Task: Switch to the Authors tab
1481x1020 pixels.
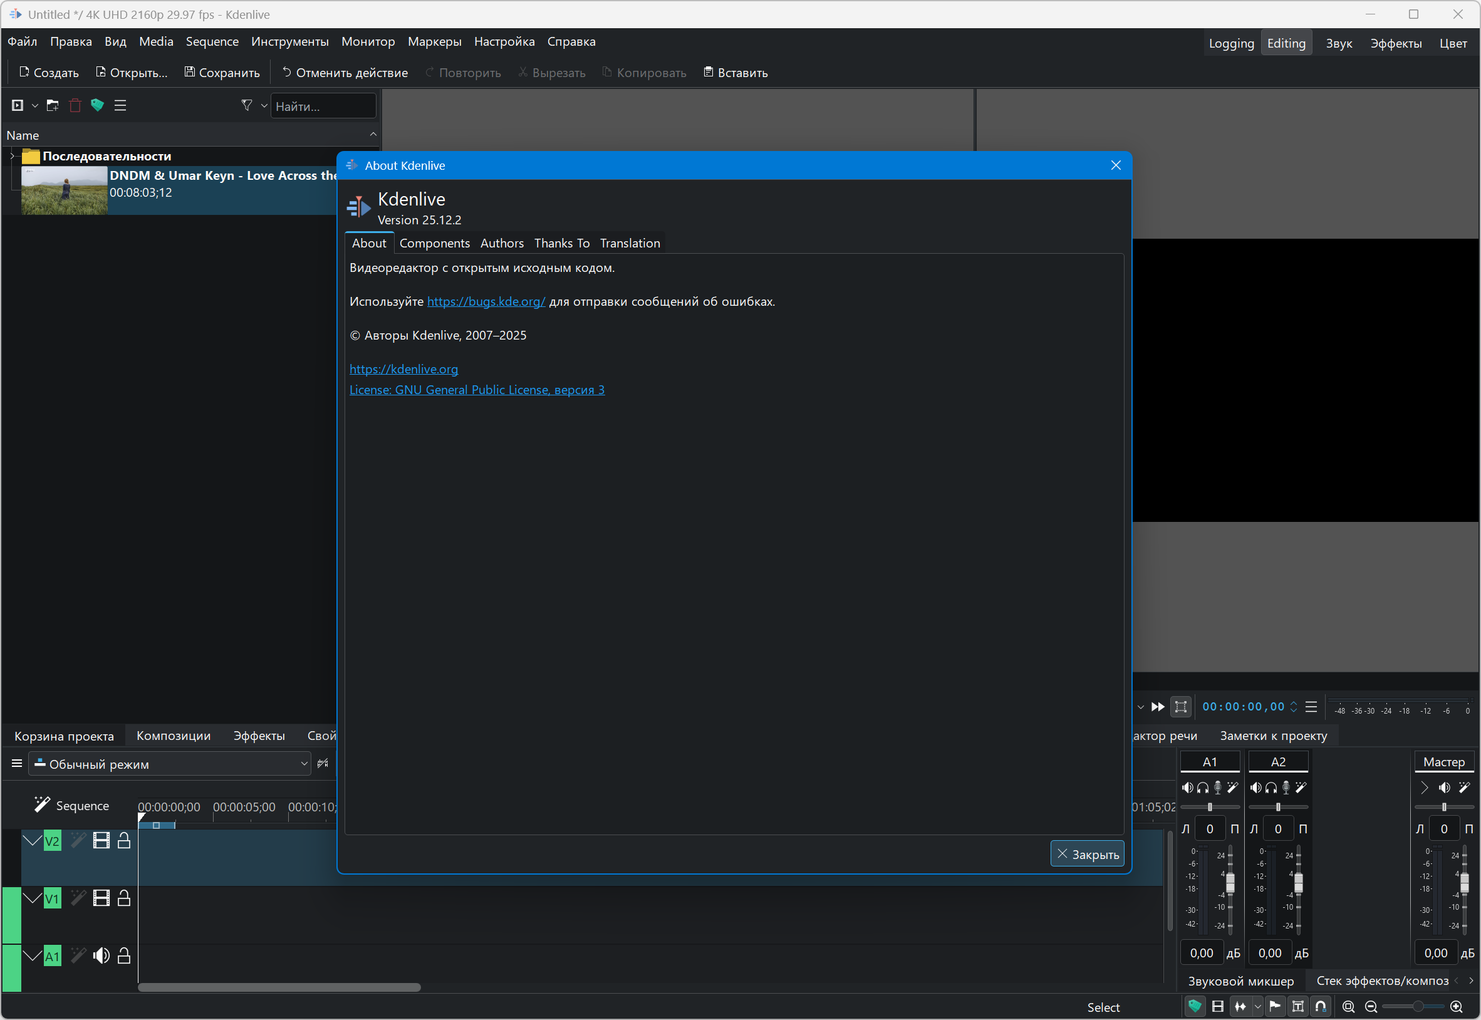Action: [x=501, y=243]
